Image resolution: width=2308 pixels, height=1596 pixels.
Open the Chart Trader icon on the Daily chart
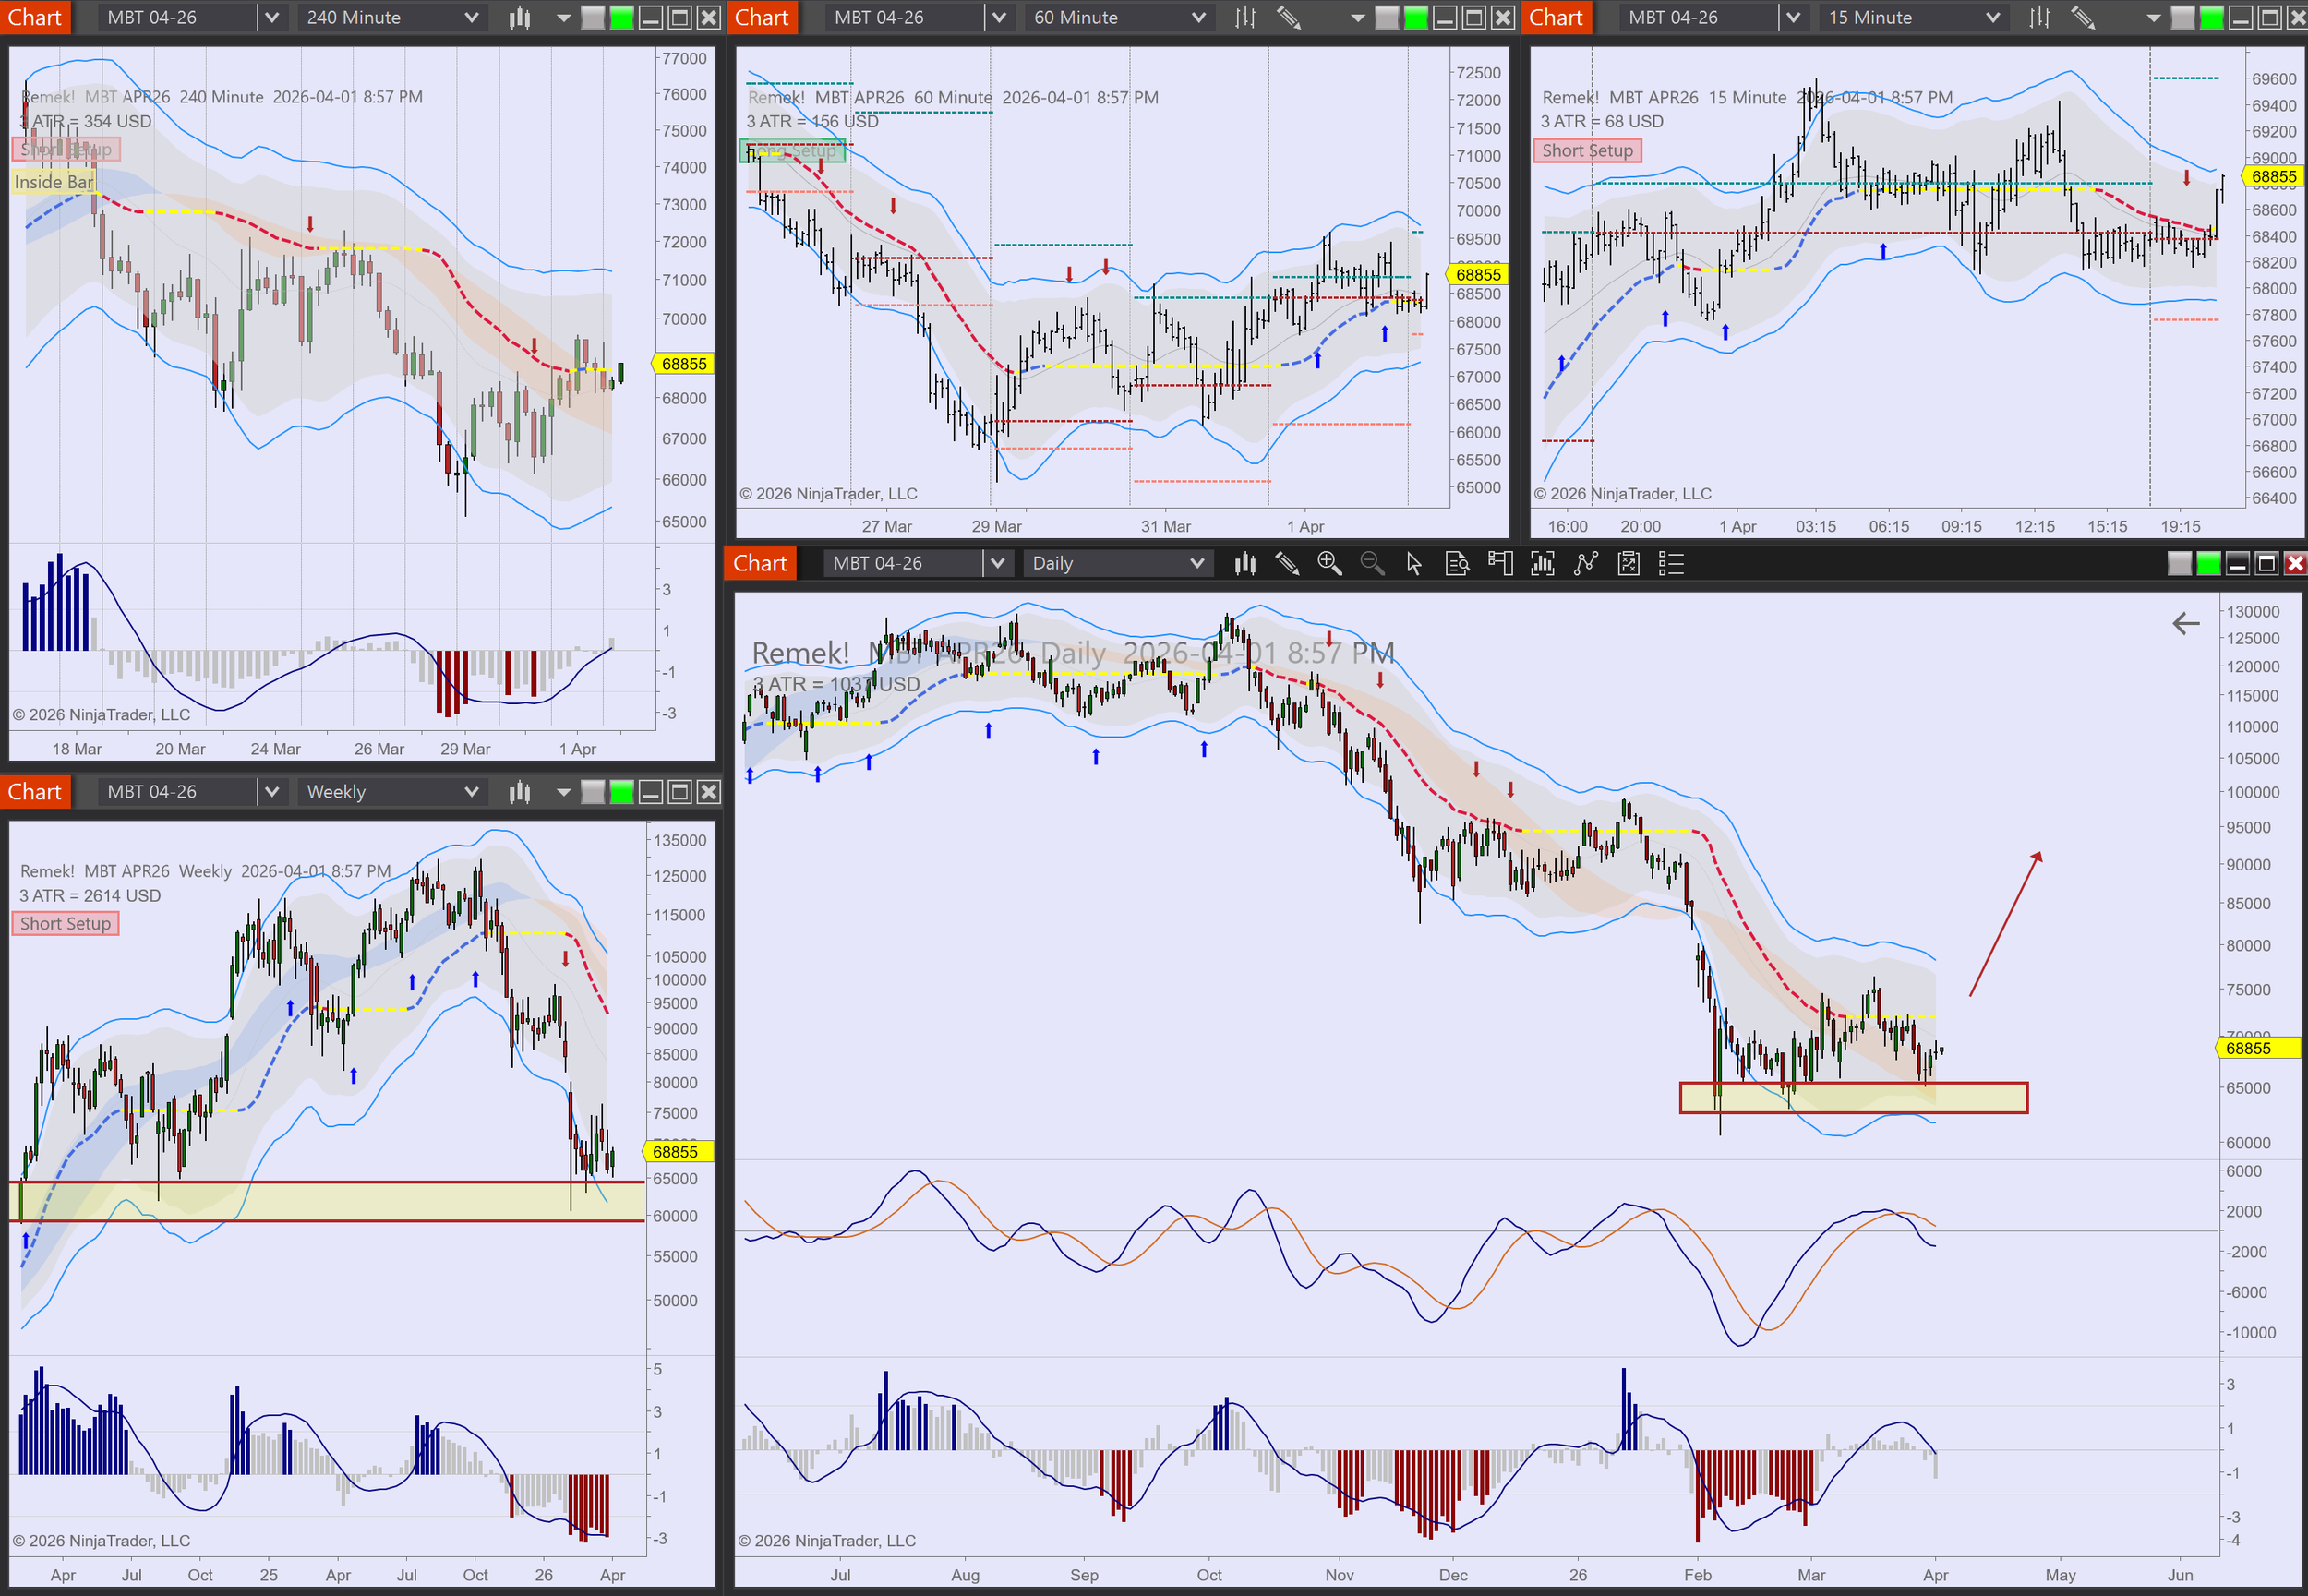pos(1500,563)
